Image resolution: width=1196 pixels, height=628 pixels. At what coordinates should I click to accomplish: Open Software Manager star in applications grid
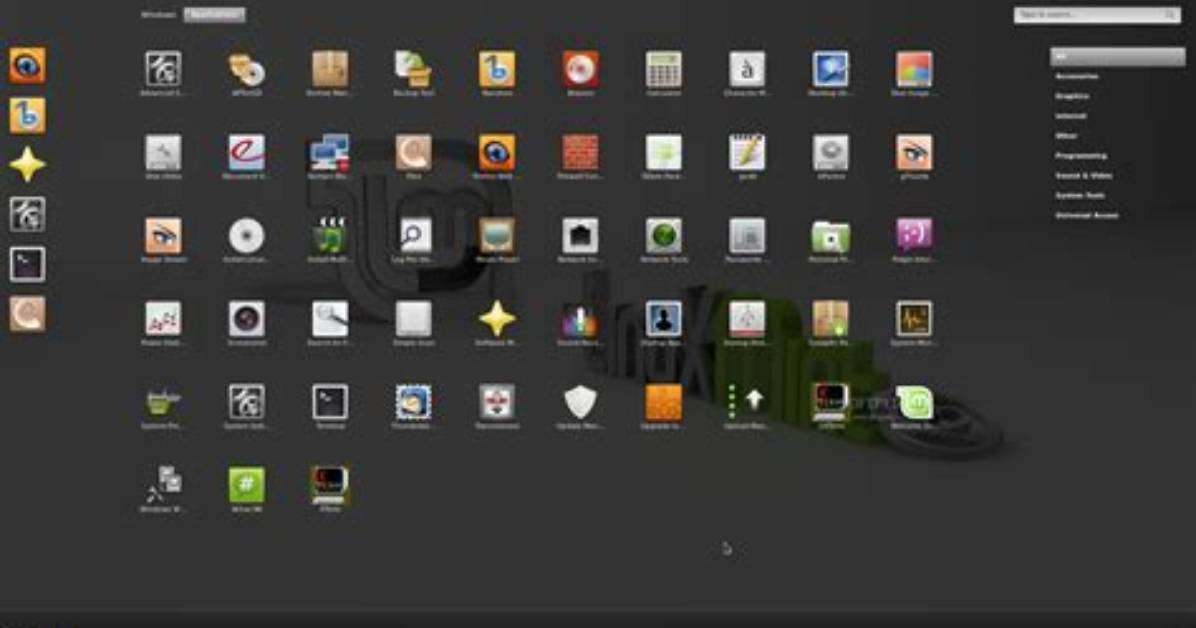[x=497, y=319]
